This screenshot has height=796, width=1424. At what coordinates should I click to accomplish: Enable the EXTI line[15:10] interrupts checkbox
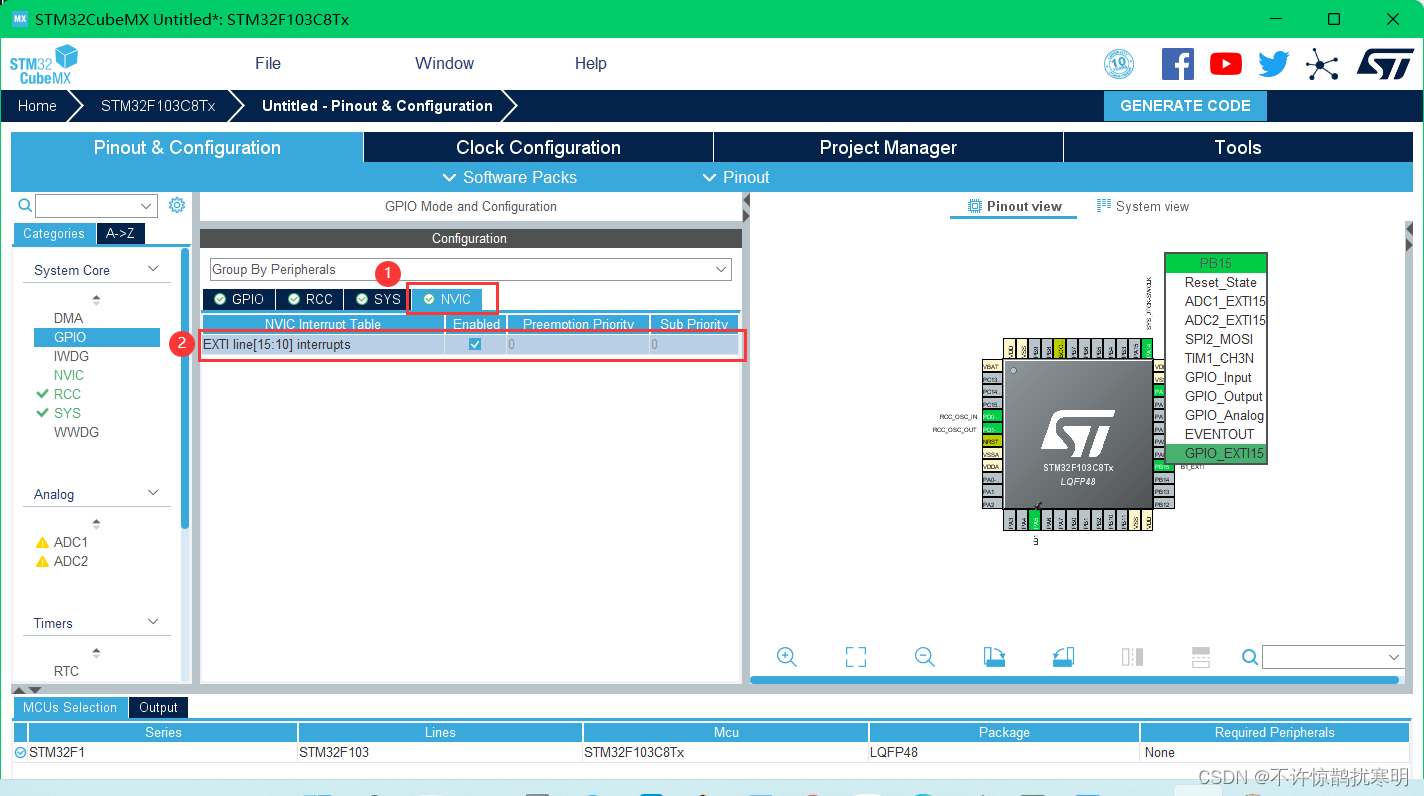coord(474,342)
